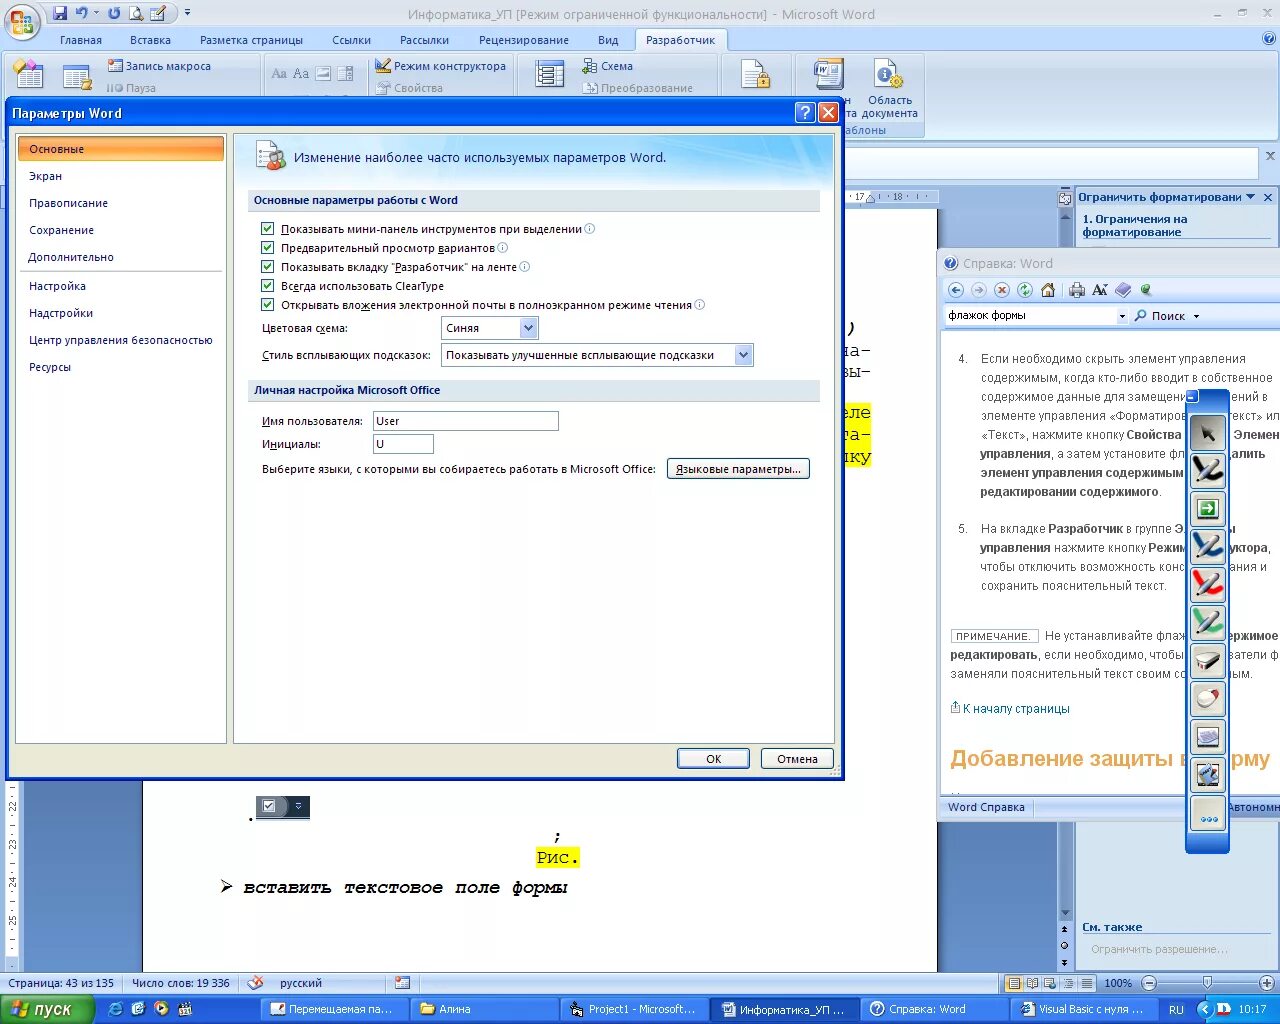Image resolution: width=1280 pixels, height=1024 pixels.
Task: Select Дополнительно category in options dialog
Action: click(x=120, y=257)
